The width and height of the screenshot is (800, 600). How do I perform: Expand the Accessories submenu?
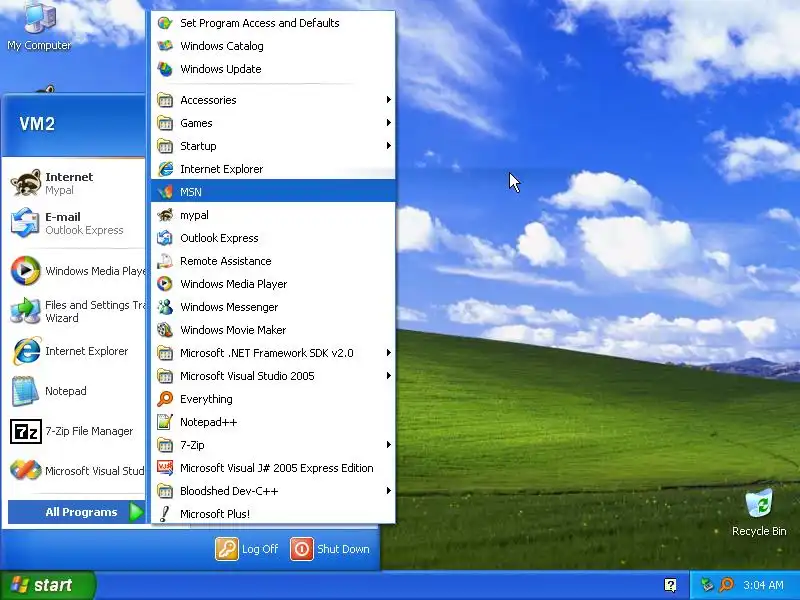coord(273,100)
